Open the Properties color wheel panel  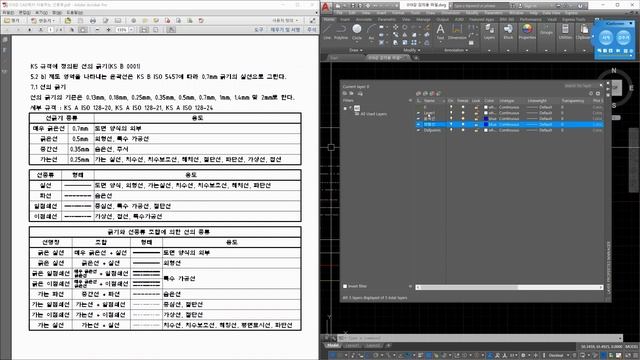(x=527, y=31)
